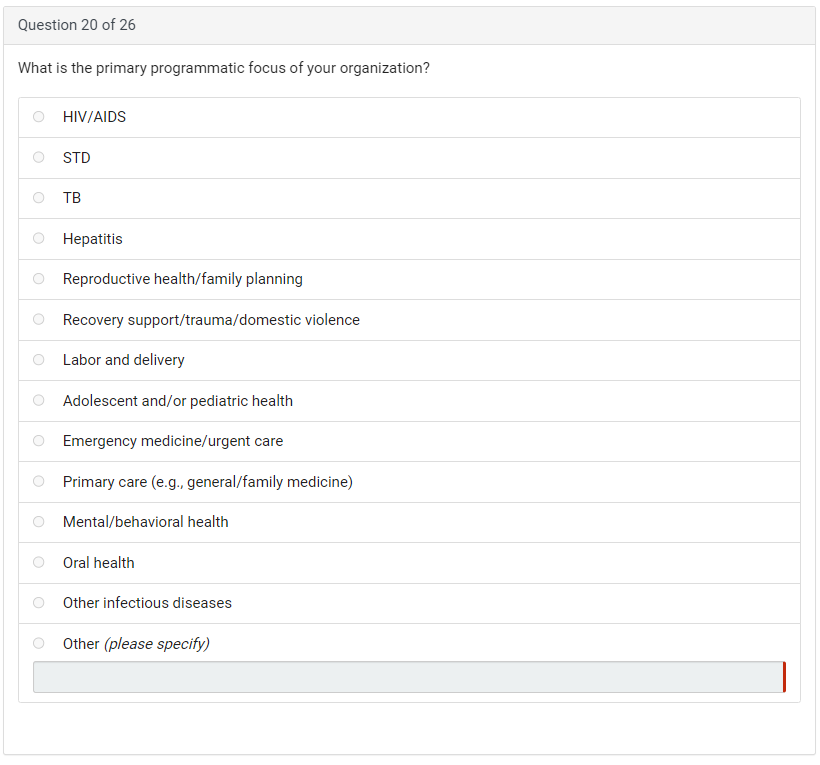Choose the STD option
The height and width of the screenshot is (765, 820).
(x=39, y=157)
